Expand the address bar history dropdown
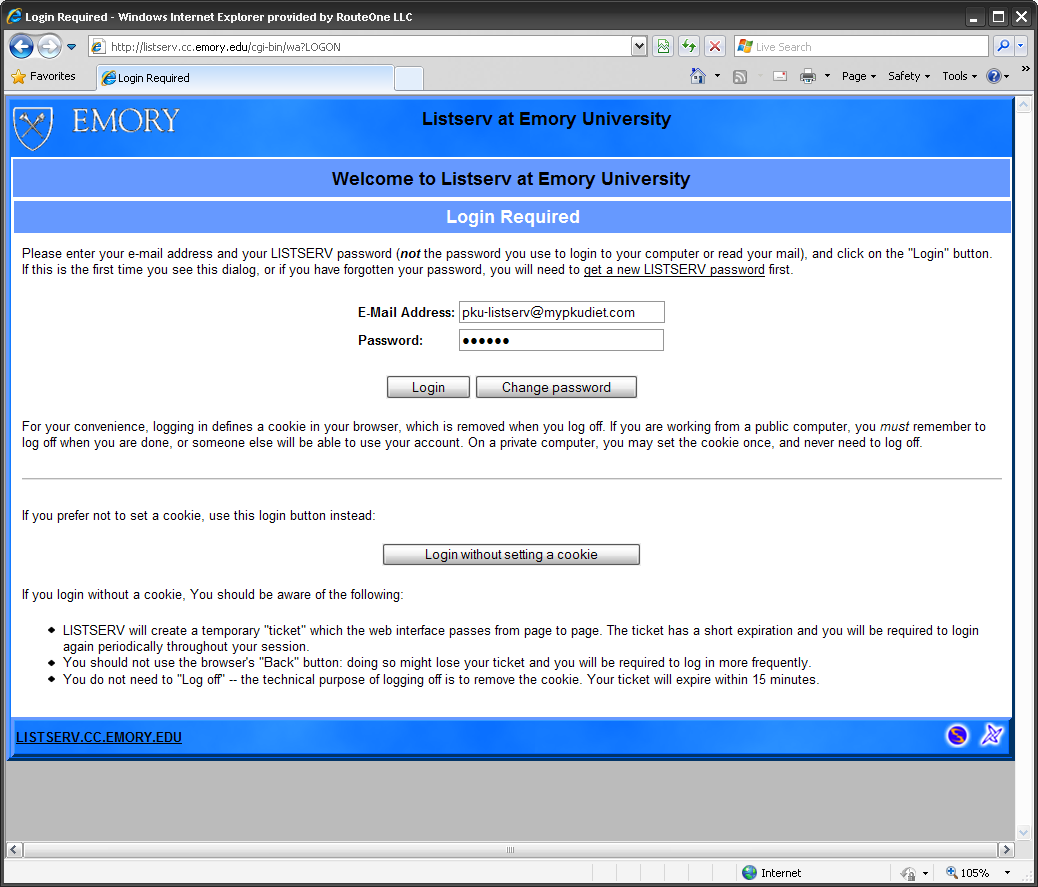This screenshot has height=887, width=1038. (639, 46)
